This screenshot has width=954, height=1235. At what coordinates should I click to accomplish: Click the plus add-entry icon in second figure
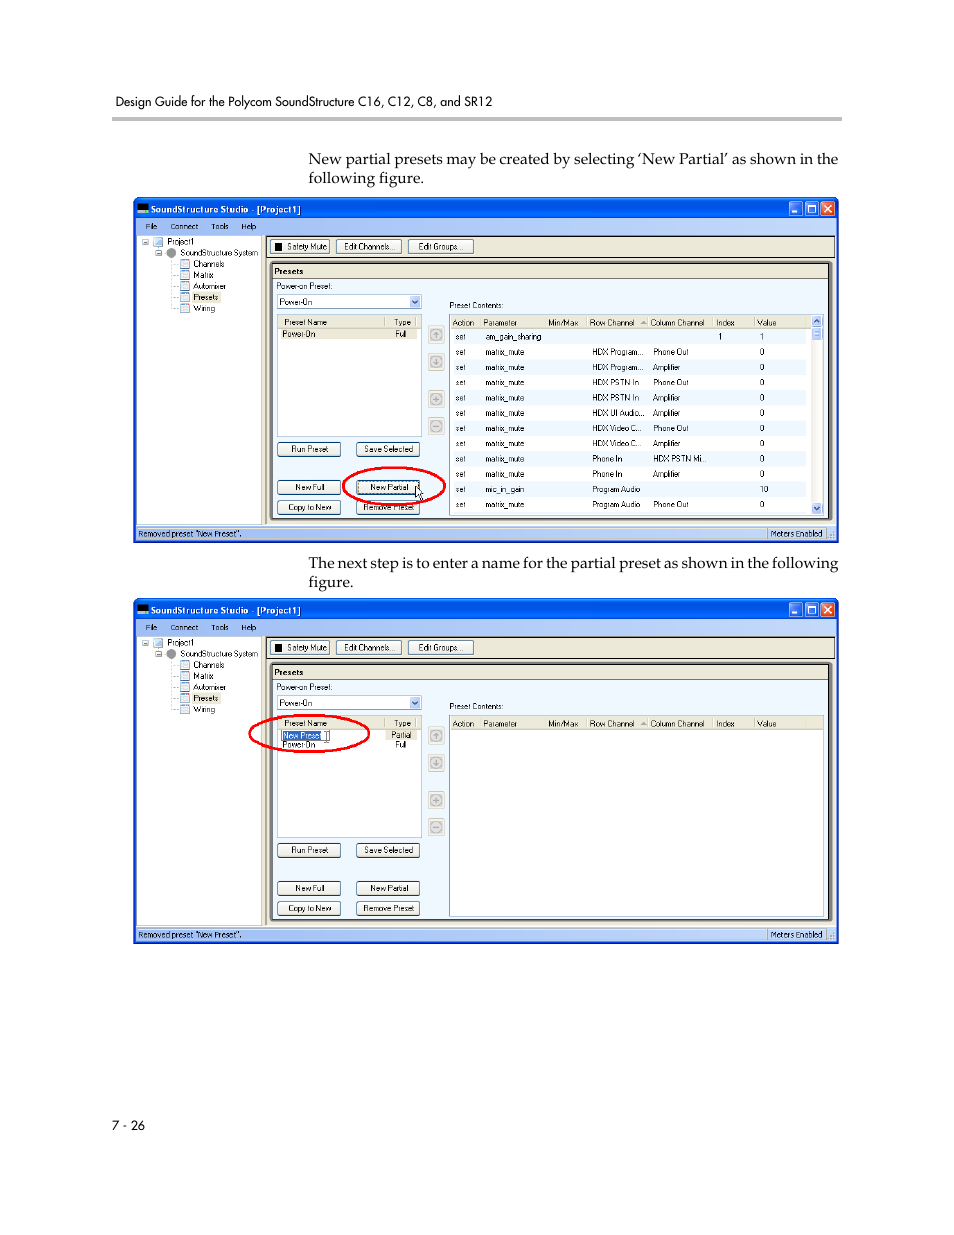tap(436, 800)
